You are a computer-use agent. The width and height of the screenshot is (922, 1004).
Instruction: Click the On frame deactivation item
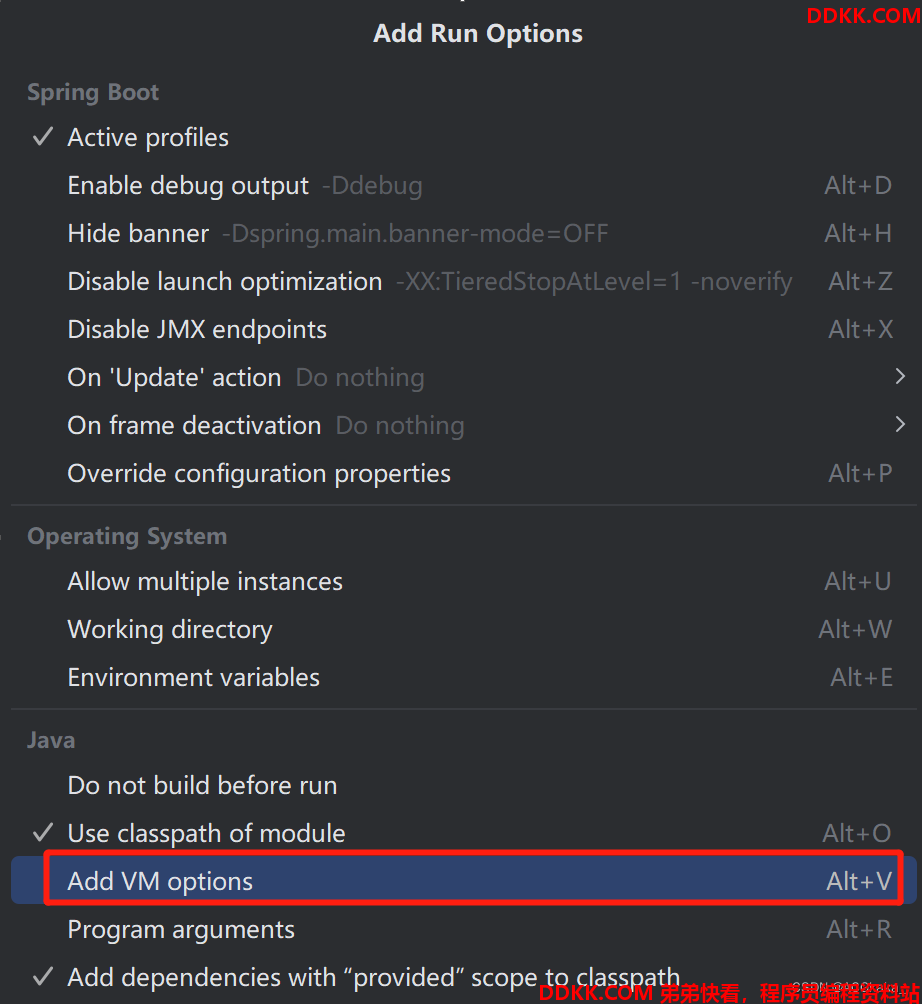(464, 425)
